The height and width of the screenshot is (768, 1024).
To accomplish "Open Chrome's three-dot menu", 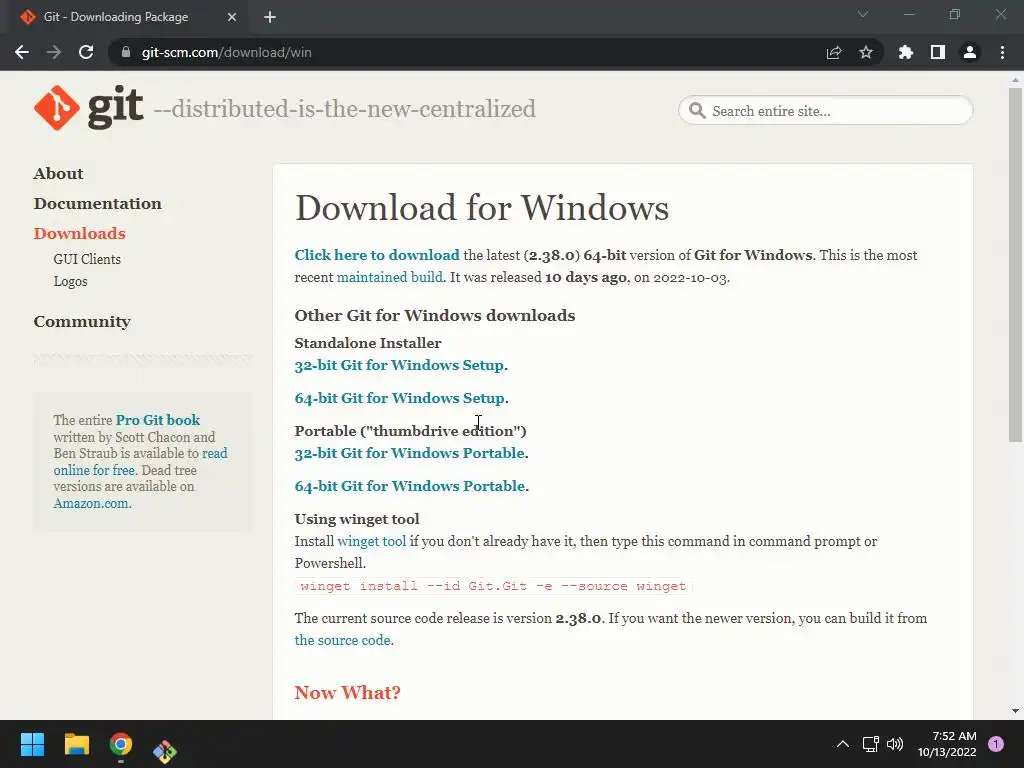I will click(x=1002, y=52).
